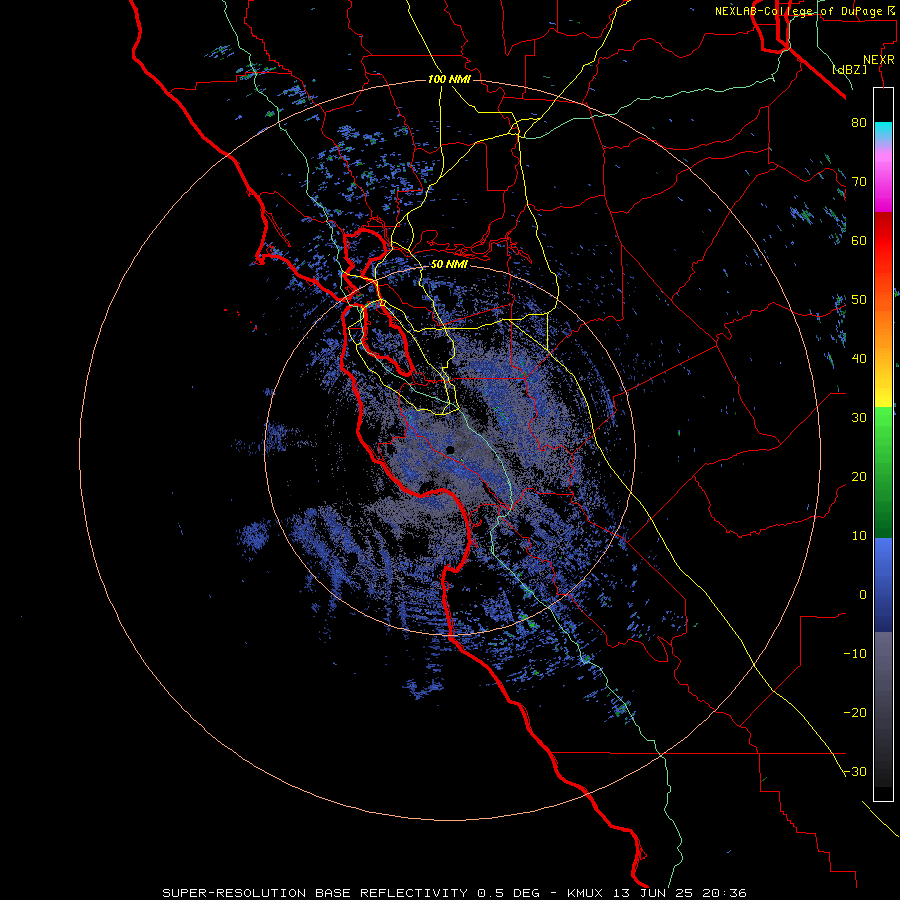Image resolution: width=900 pixels, height=900 pixels.
Task: Click the 60 value on the dBZ scale
Action: tap(859, 241)
